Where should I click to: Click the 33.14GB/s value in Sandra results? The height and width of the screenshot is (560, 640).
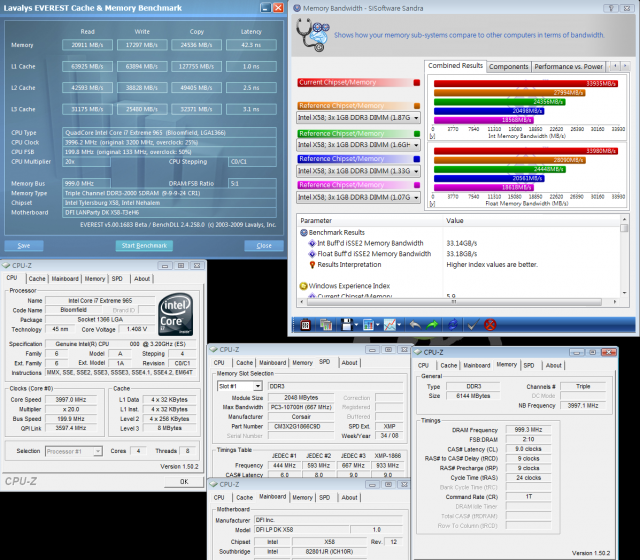point(462,243)
